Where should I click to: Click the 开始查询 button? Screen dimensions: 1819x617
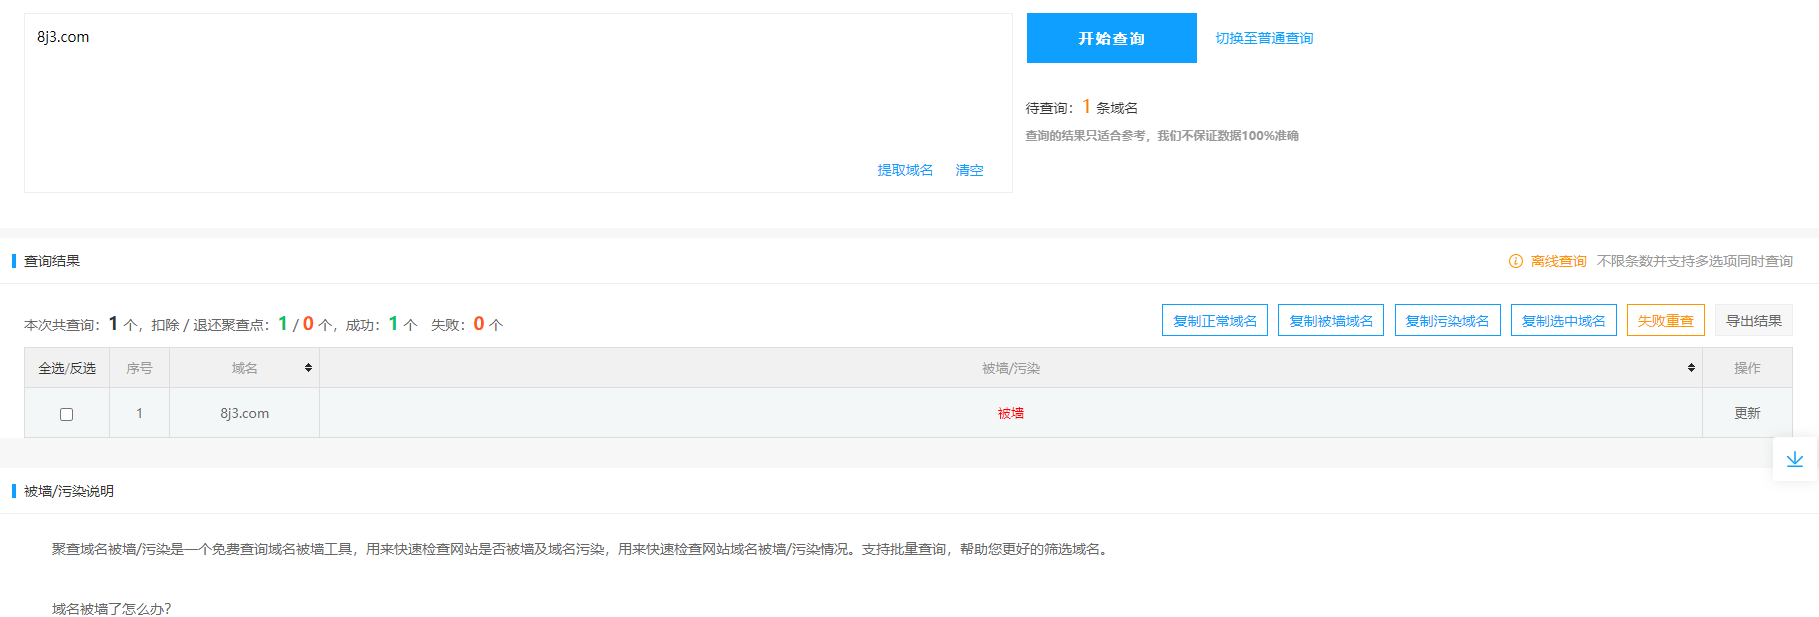coord(1111,38)
